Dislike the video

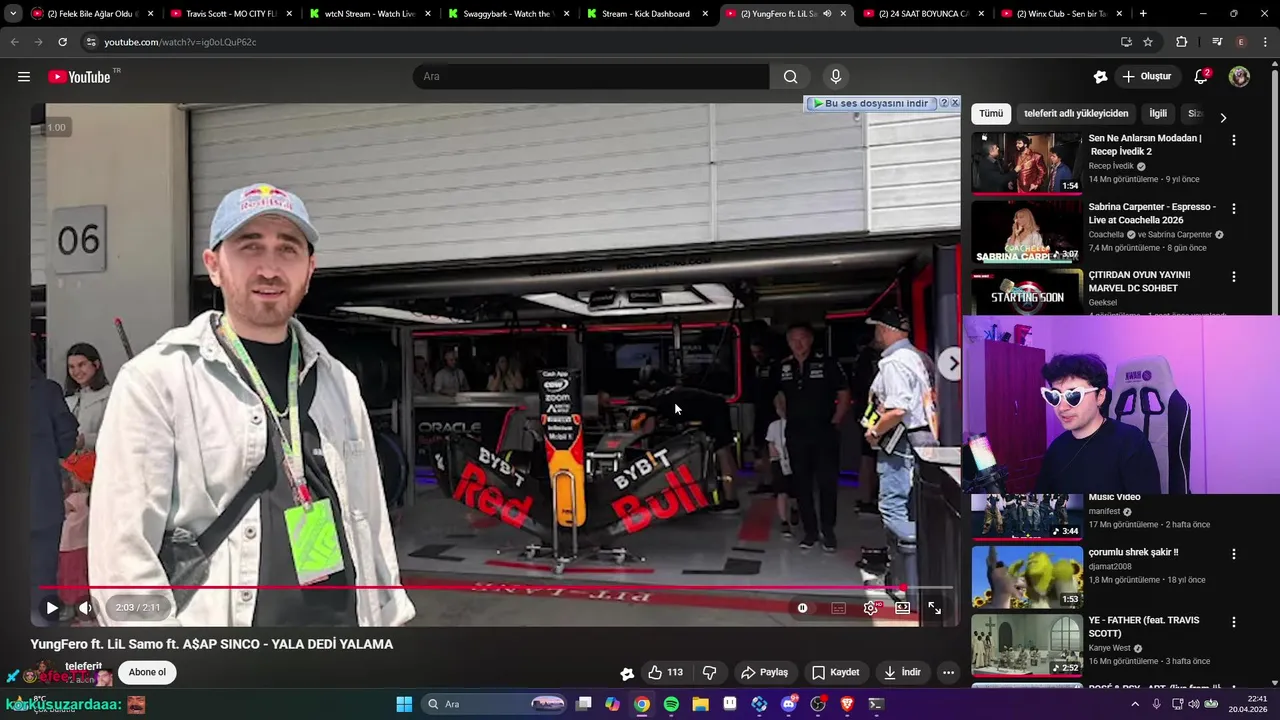710,672
